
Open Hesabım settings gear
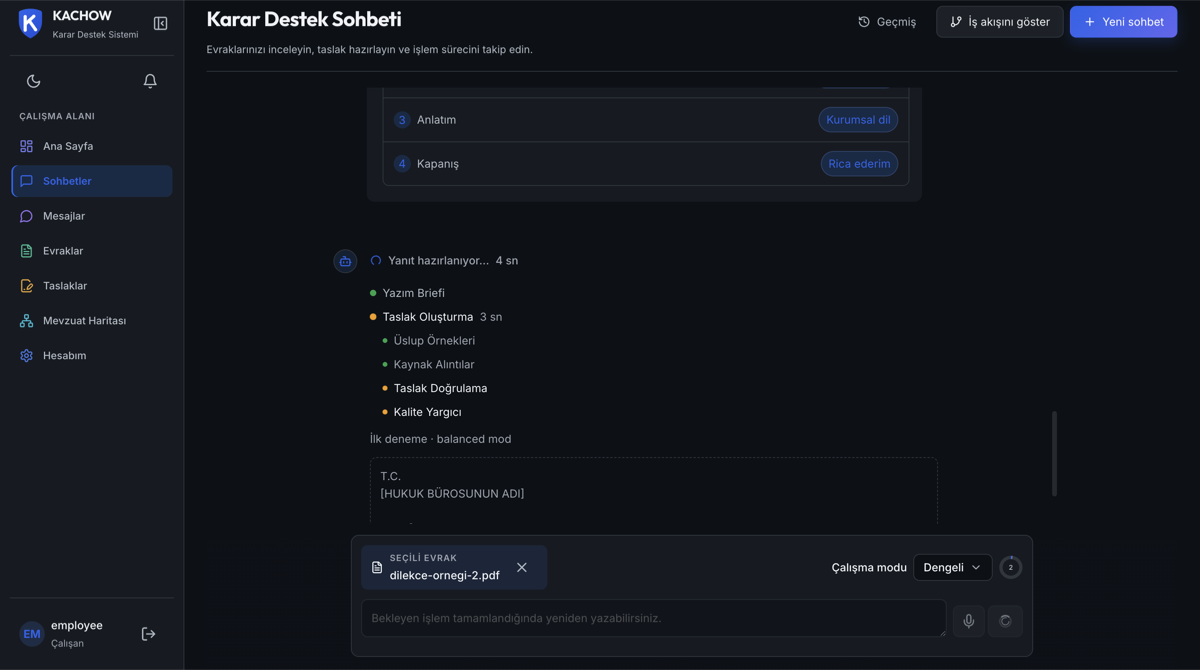point(26,356)
